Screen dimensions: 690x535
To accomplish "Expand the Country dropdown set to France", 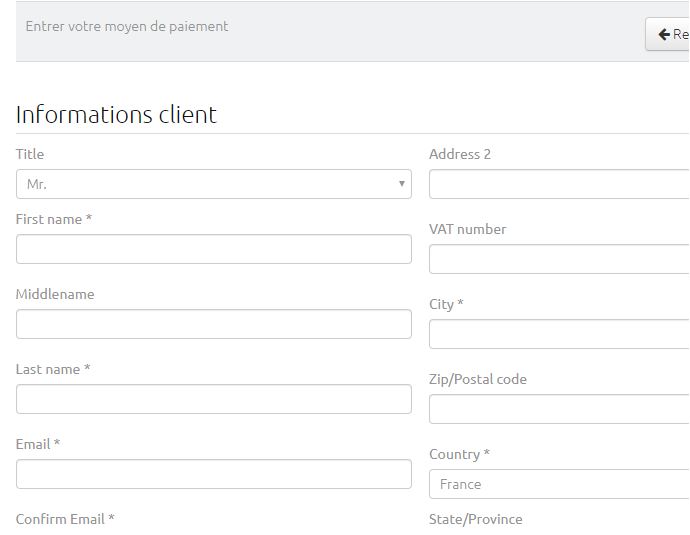I will click(x=560, y=484).
